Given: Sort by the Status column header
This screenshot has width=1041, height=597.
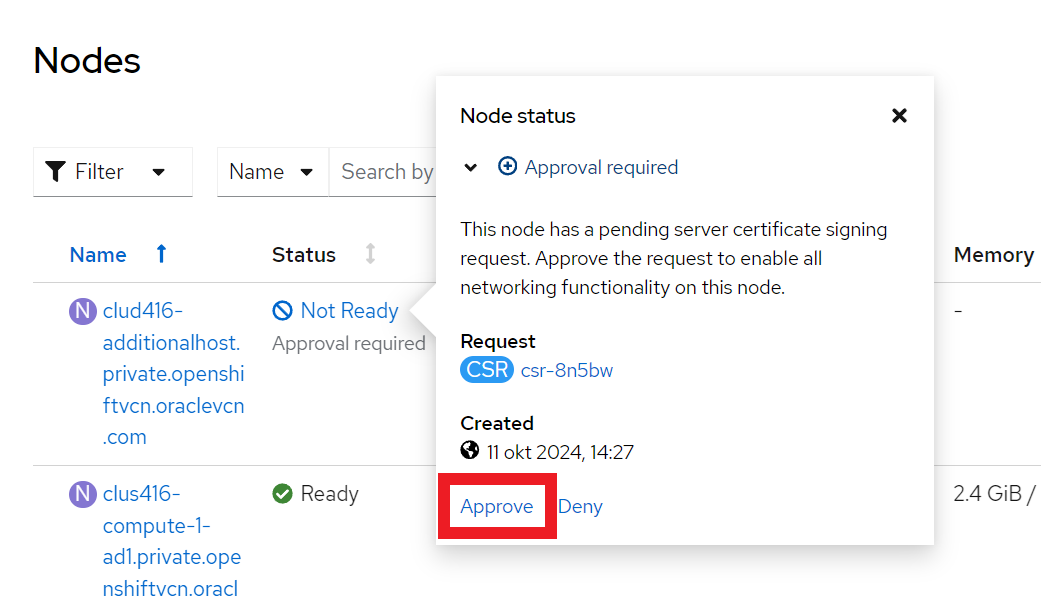Looking at the screenshot, I should [303, 254].
